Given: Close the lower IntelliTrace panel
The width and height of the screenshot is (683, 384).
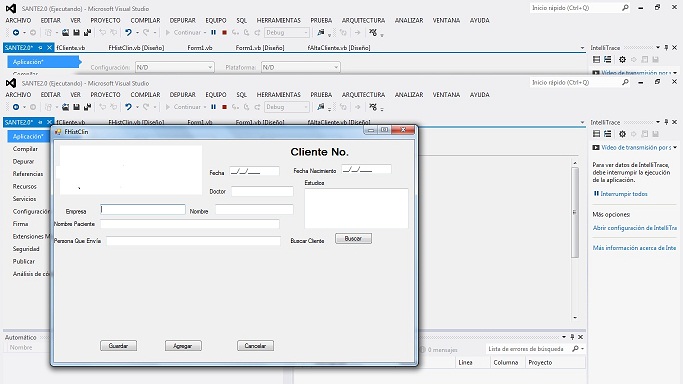Looking at the screenshot, I should point(675,122).
